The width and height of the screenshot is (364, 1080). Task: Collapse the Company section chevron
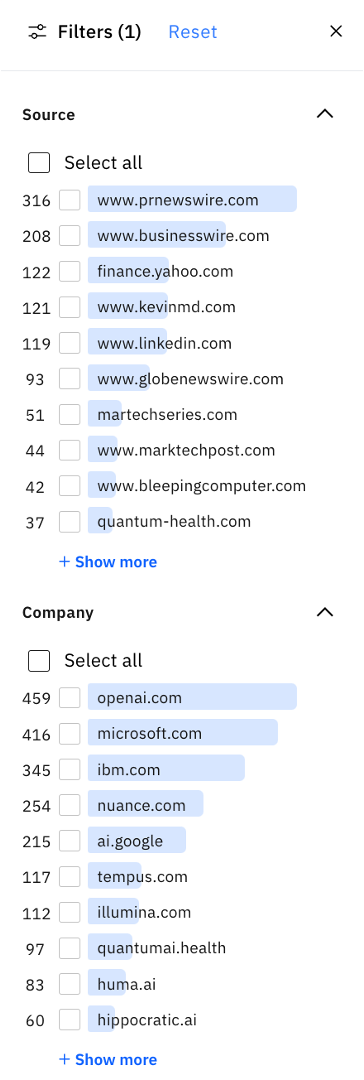pos(325,612)
